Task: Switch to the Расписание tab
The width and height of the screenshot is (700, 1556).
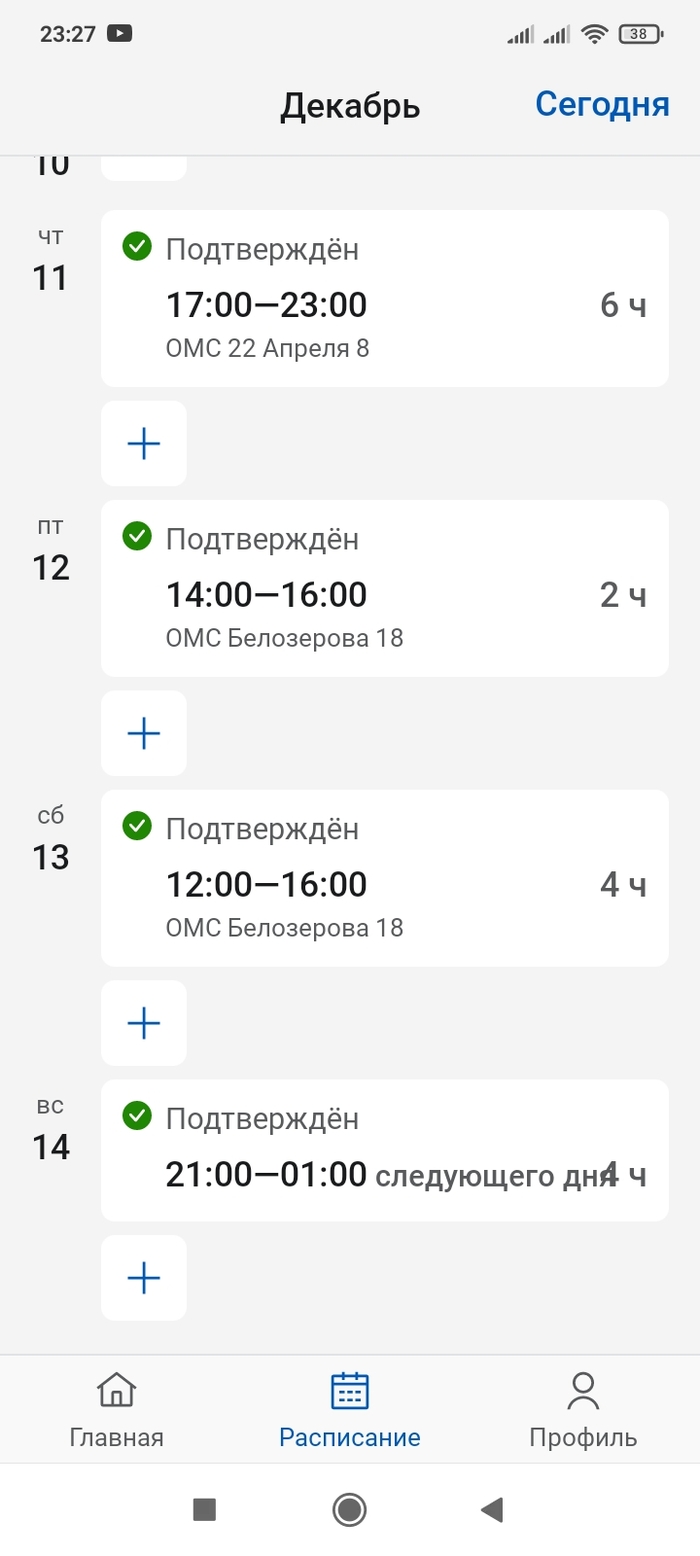Action: point(349,1410)
